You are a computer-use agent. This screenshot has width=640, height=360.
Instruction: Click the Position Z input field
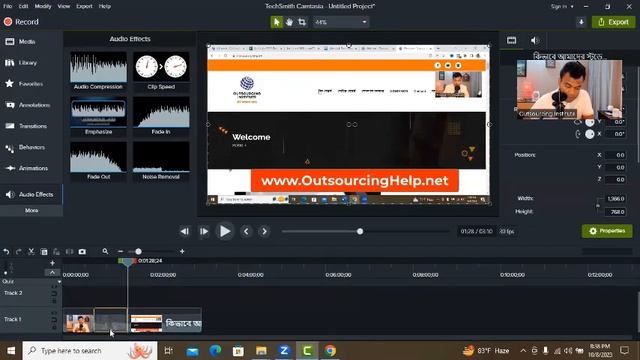616,180
